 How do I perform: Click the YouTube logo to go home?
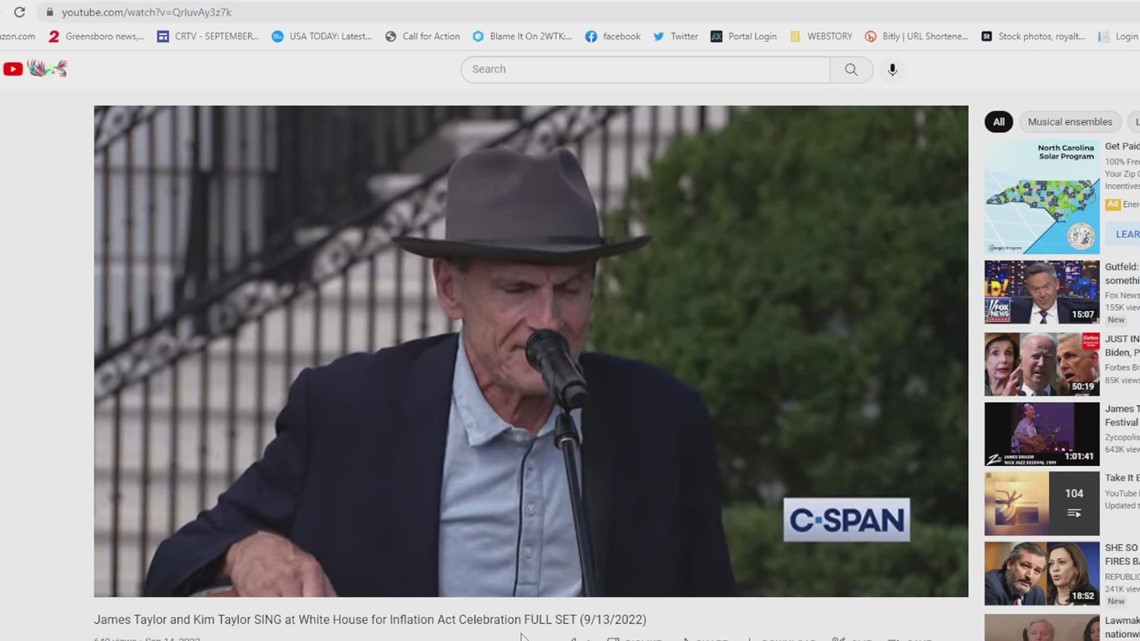tap(12, 69)
